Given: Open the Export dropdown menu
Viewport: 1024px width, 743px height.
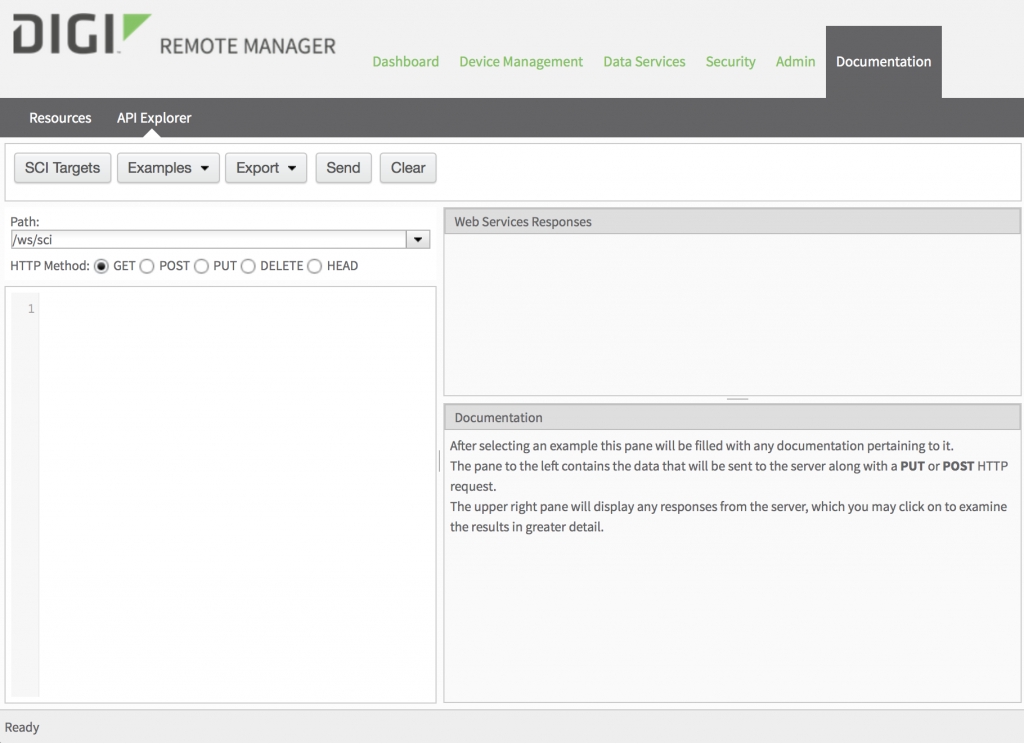Looking at the screenshot, I should pos(266,168).
